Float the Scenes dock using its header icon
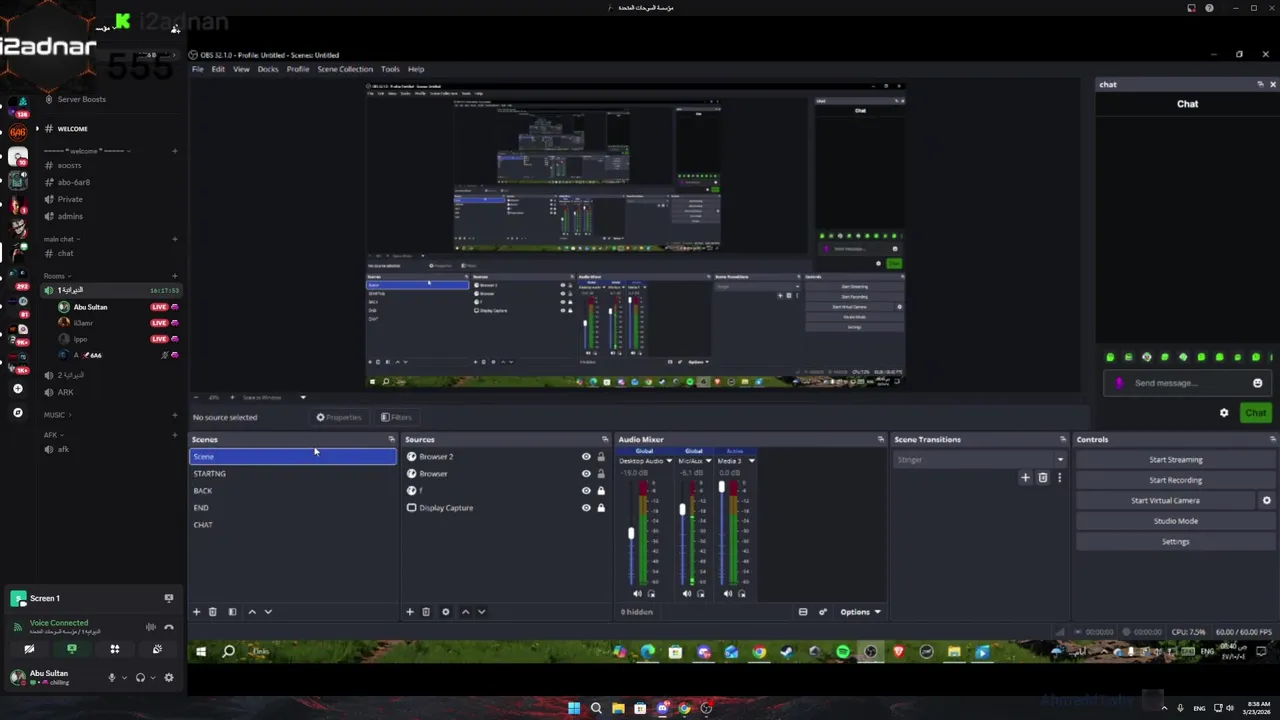Image resolution: width=1280 pixels, height=720 pixels. 391,439
